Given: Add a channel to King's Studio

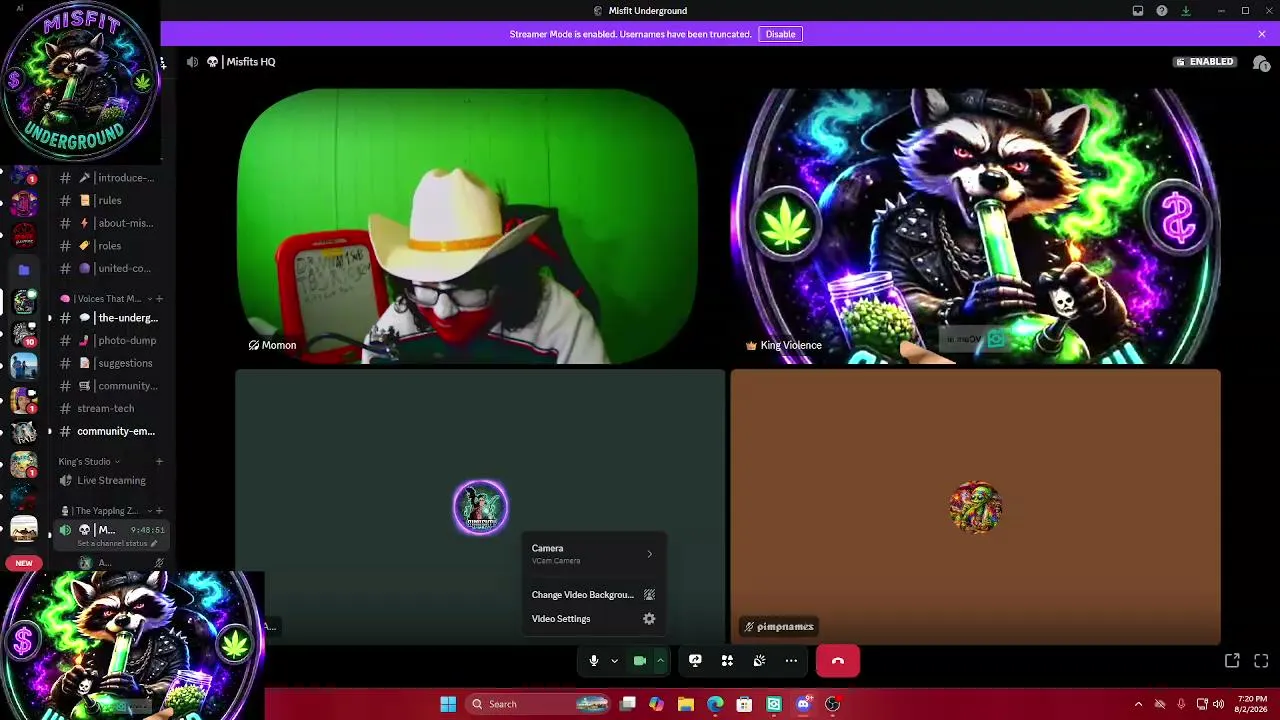Looking at the screenshot, I should (x=159, y=462).
